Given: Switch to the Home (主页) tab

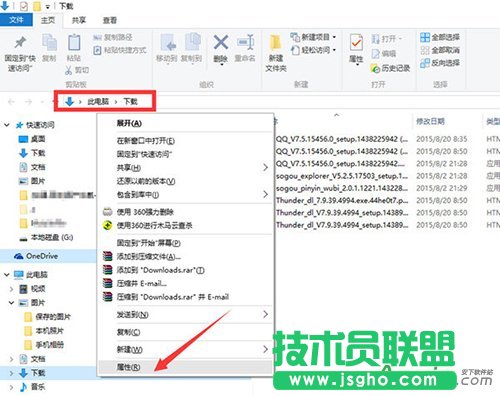Looking at the screenshot, I should tap(48, 20).
